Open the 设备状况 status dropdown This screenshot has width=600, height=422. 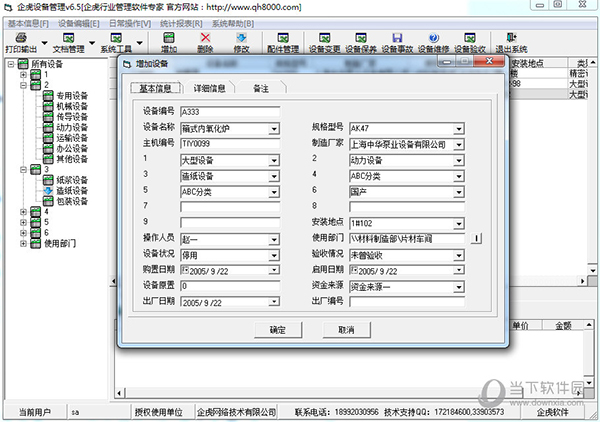coord(274,256)
